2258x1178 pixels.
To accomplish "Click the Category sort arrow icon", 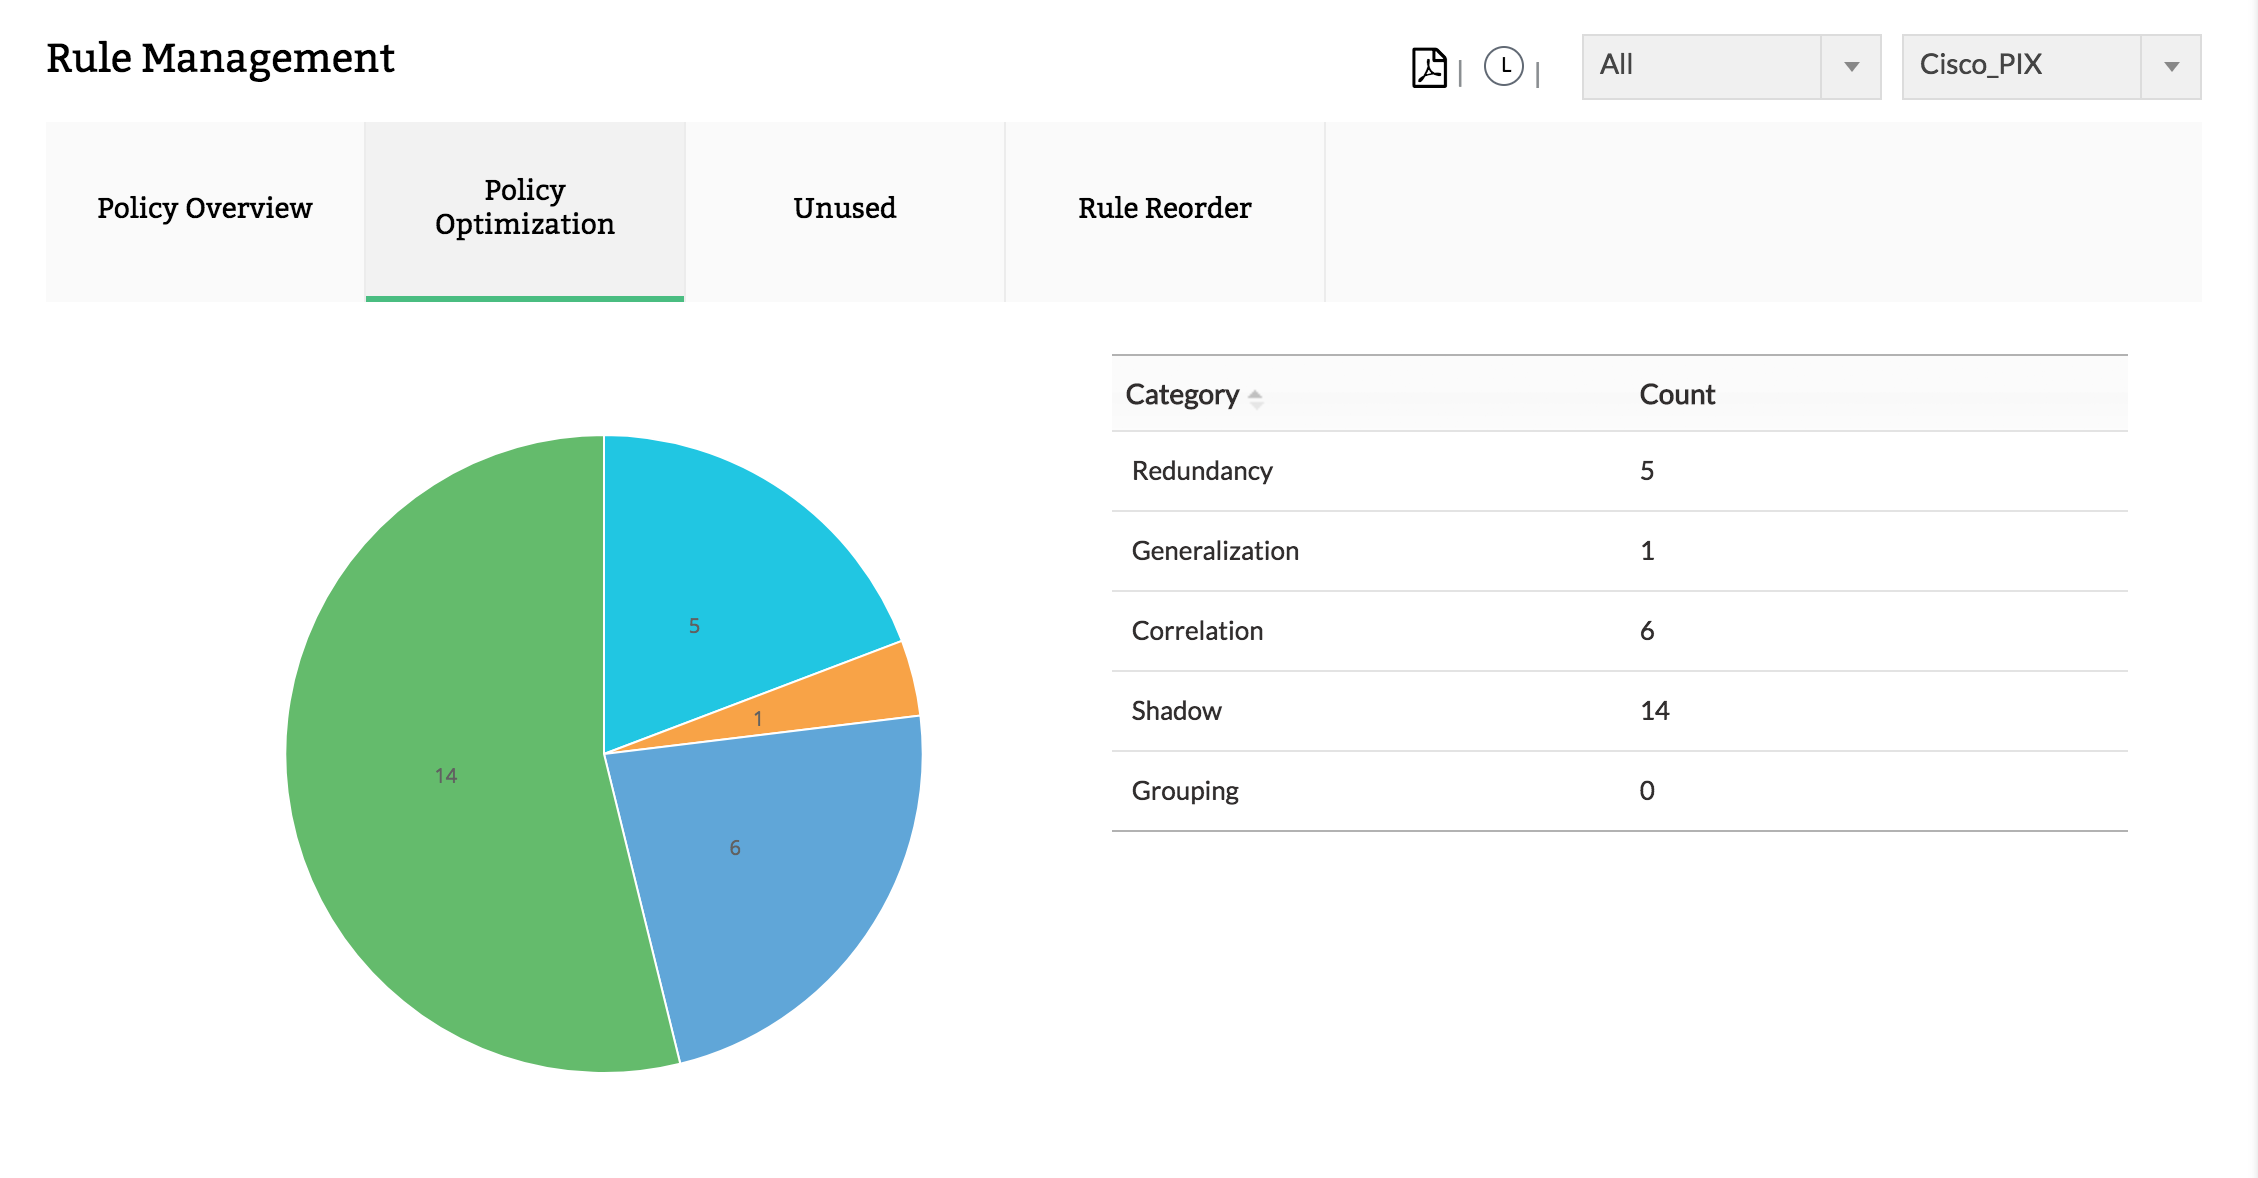I will coord(1255,398).
